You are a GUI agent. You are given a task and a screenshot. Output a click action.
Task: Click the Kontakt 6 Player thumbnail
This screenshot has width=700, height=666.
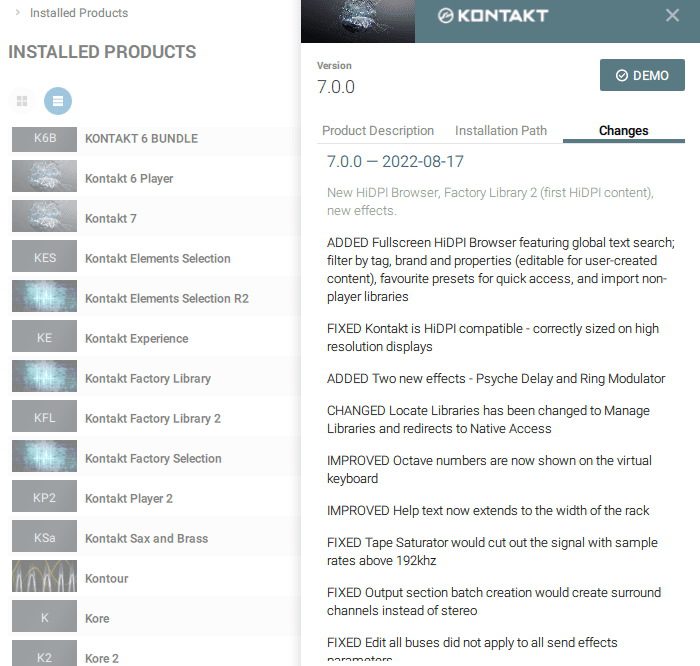[x=44, y=178]
